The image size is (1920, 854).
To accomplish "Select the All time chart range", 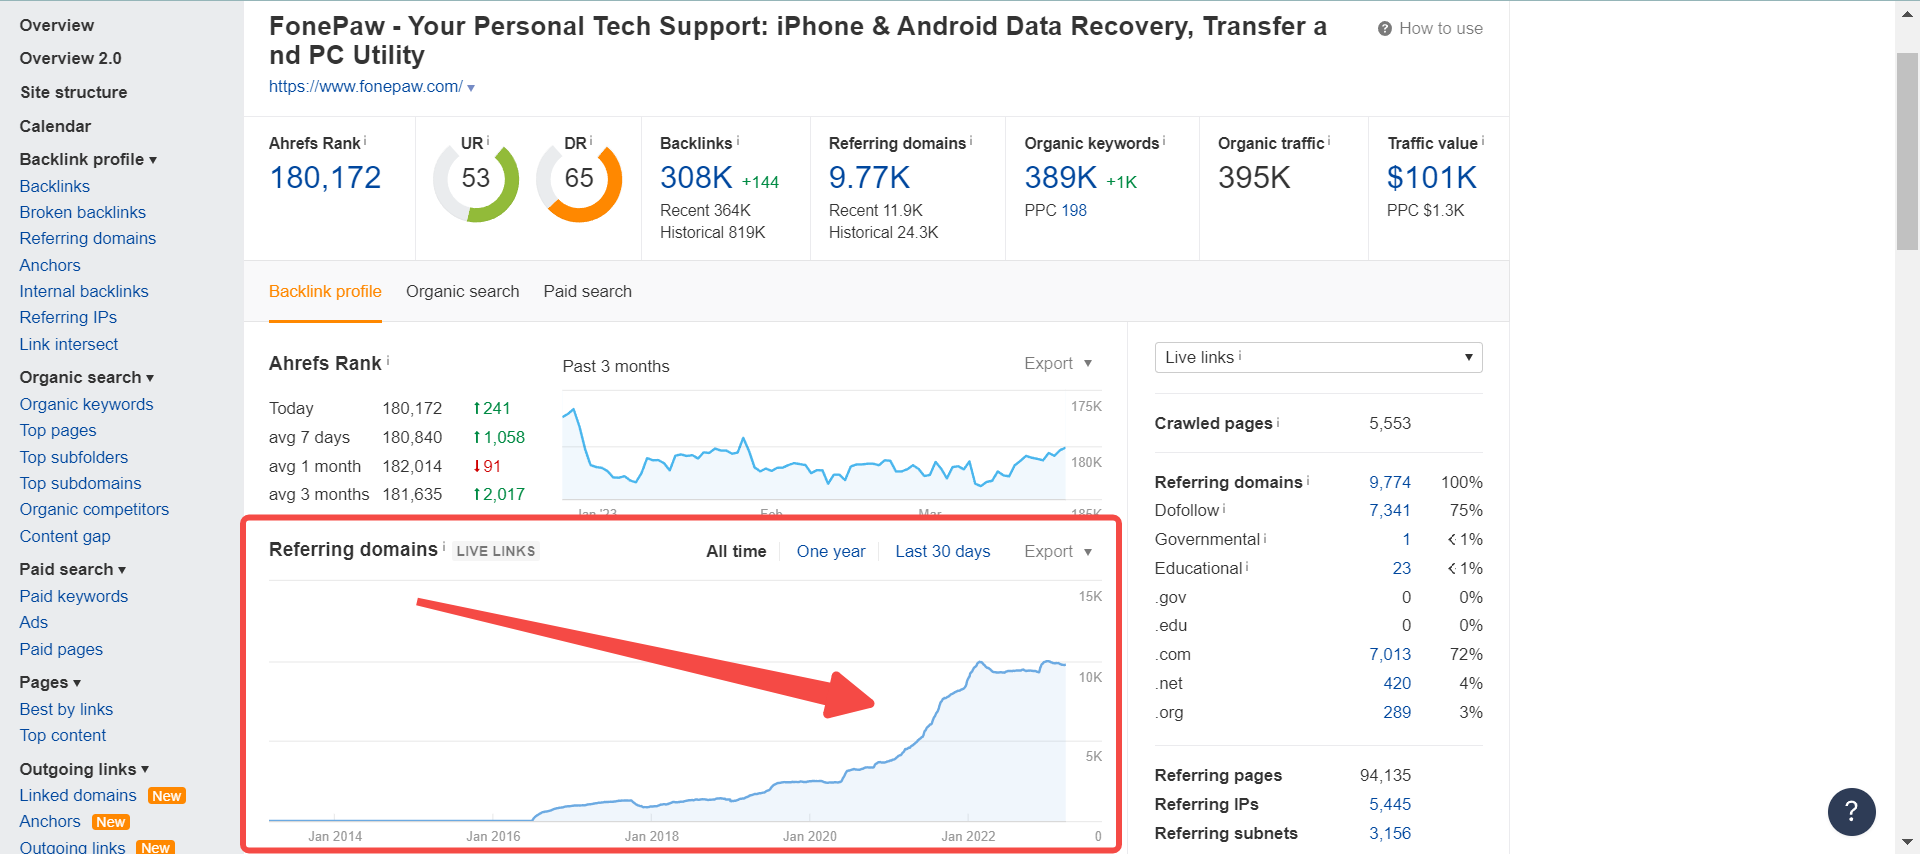I will [x=736, y=552].
